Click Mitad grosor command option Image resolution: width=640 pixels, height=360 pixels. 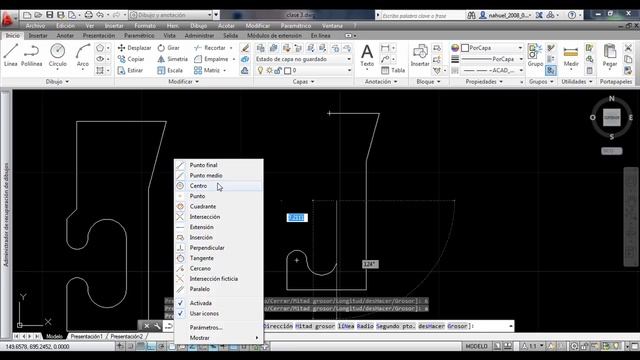pos(315,326)
